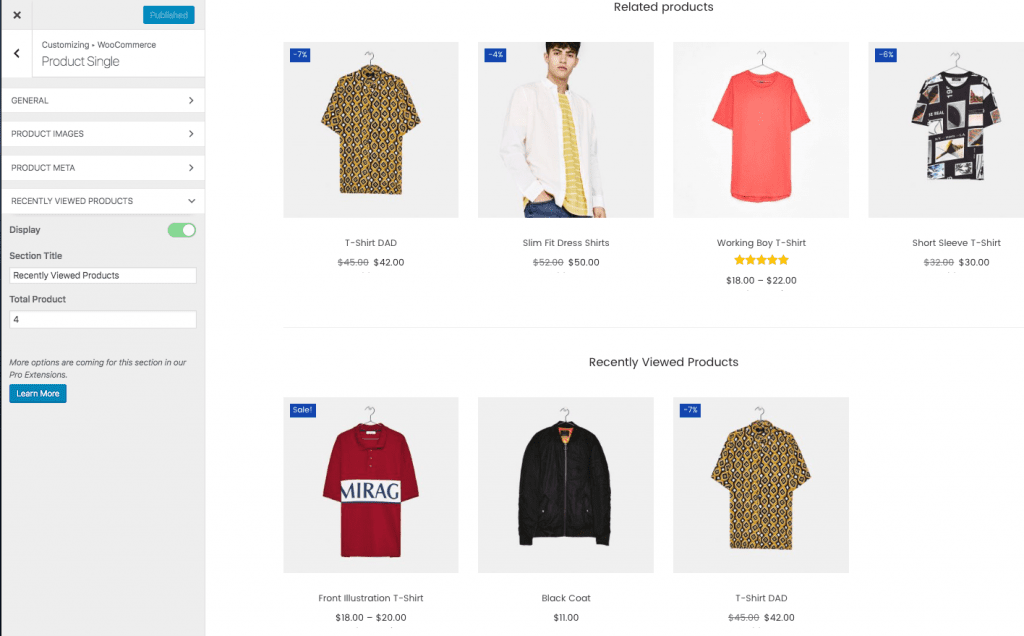Open the Short Sleeve T-Shirt title link
1024x636 pixels.
tap(955, 243)
